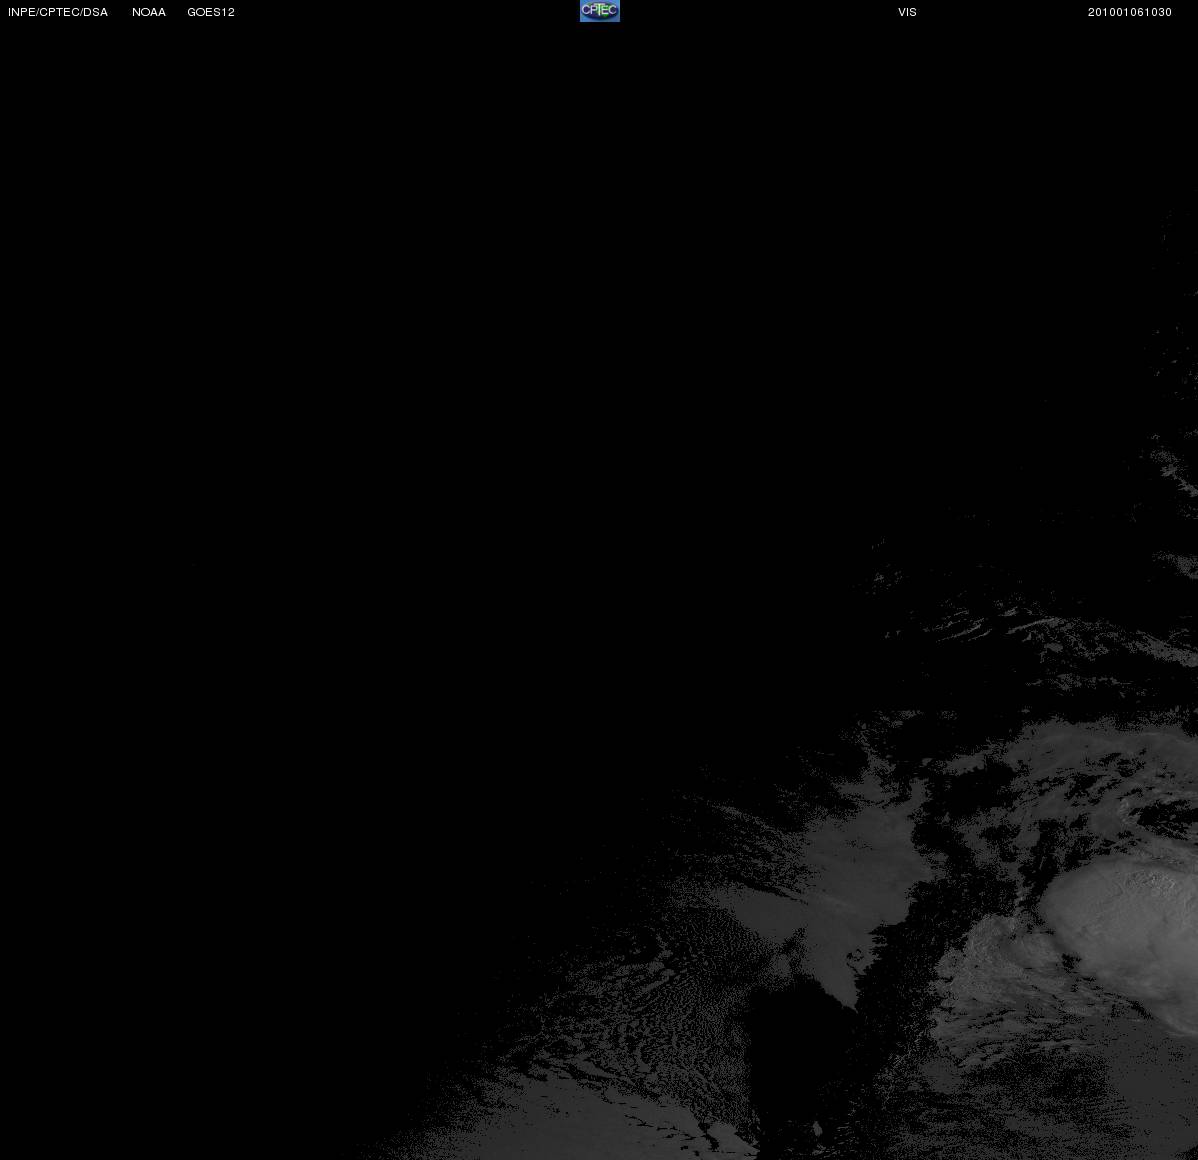Click the VIS channel label
This screenshot has width=1198, height=1160.
coord(907,12)
